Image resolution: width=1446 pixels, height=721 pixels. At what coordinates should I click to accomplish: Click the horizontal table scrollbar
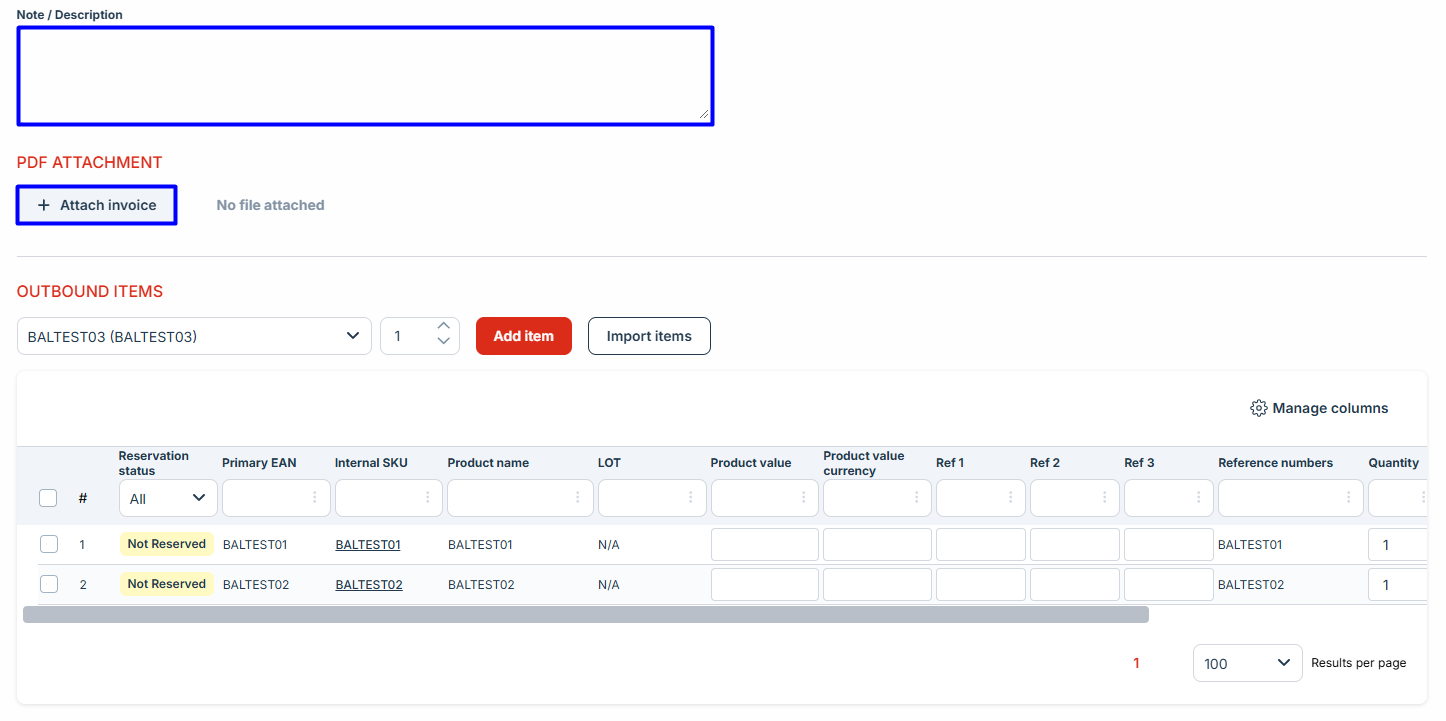(585, 614)
